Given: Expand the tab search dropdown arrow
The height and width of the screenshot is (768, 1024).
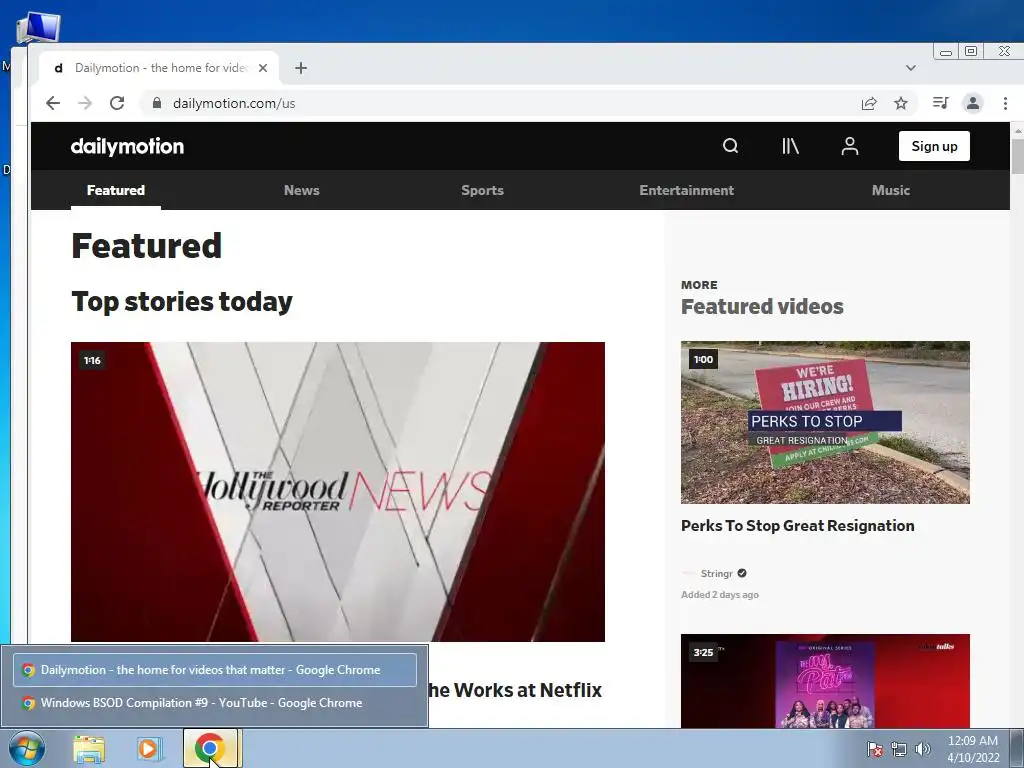Looking at the screenshot, I should 910,68.
